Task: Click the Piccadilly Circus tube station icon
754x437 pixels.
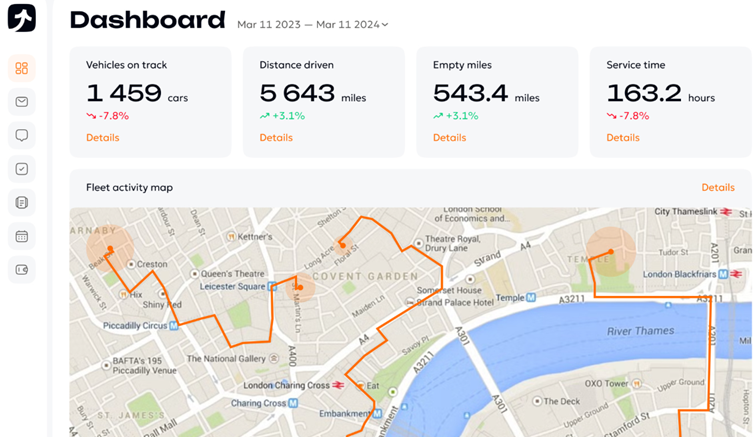Action: 173,325
